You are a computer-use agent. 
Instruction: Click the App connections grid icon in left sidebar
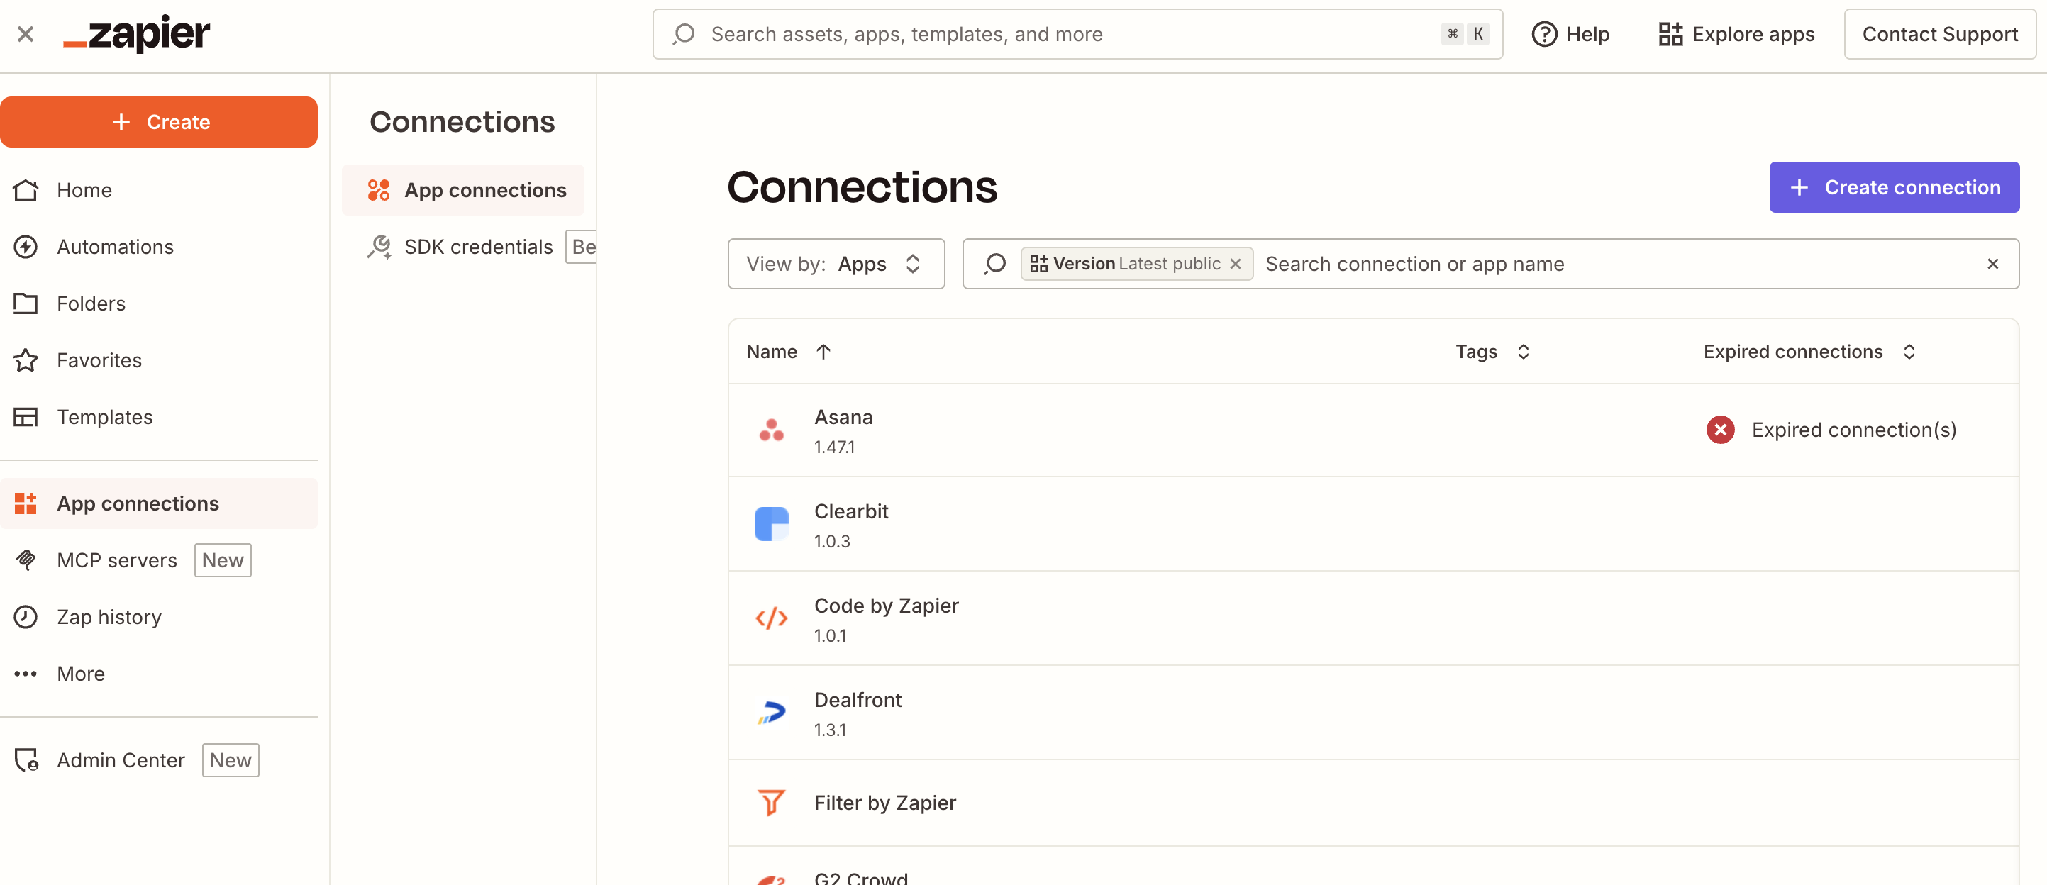tap(26, 503)
